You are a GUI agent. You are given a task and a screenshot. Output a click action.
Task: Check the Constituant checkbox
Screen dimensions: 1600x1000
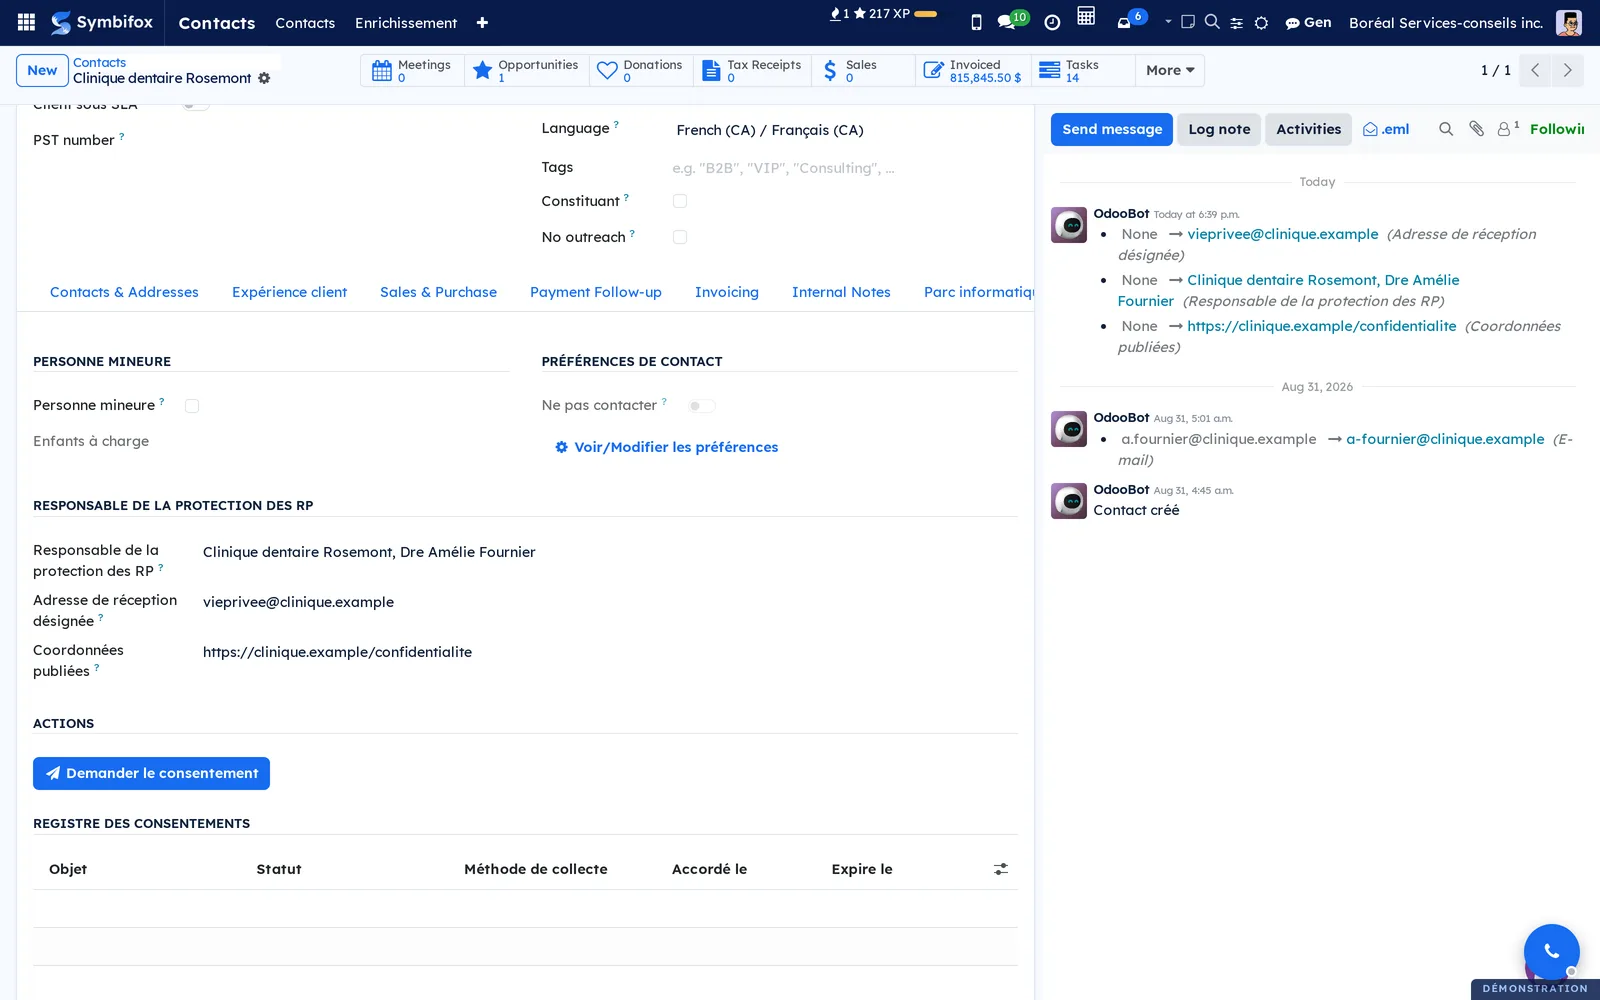tap(680, 201)
